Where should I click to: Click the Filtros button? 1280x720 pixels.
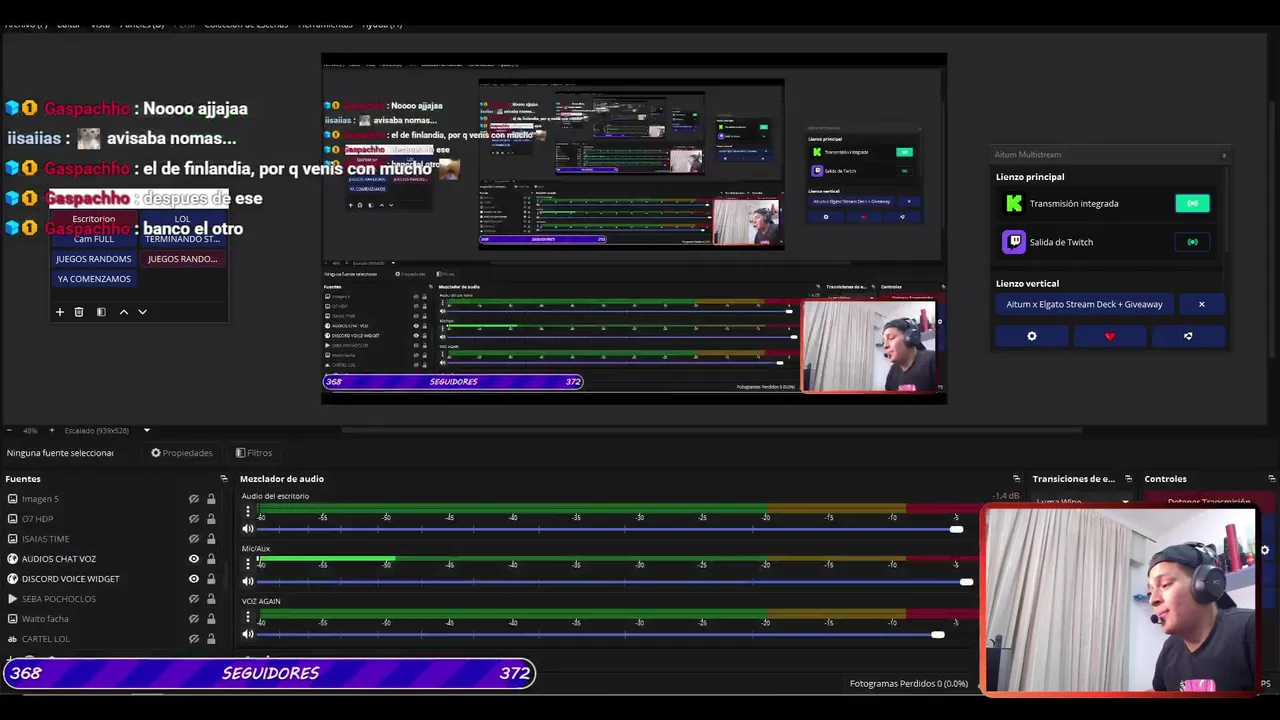[254, 453]
